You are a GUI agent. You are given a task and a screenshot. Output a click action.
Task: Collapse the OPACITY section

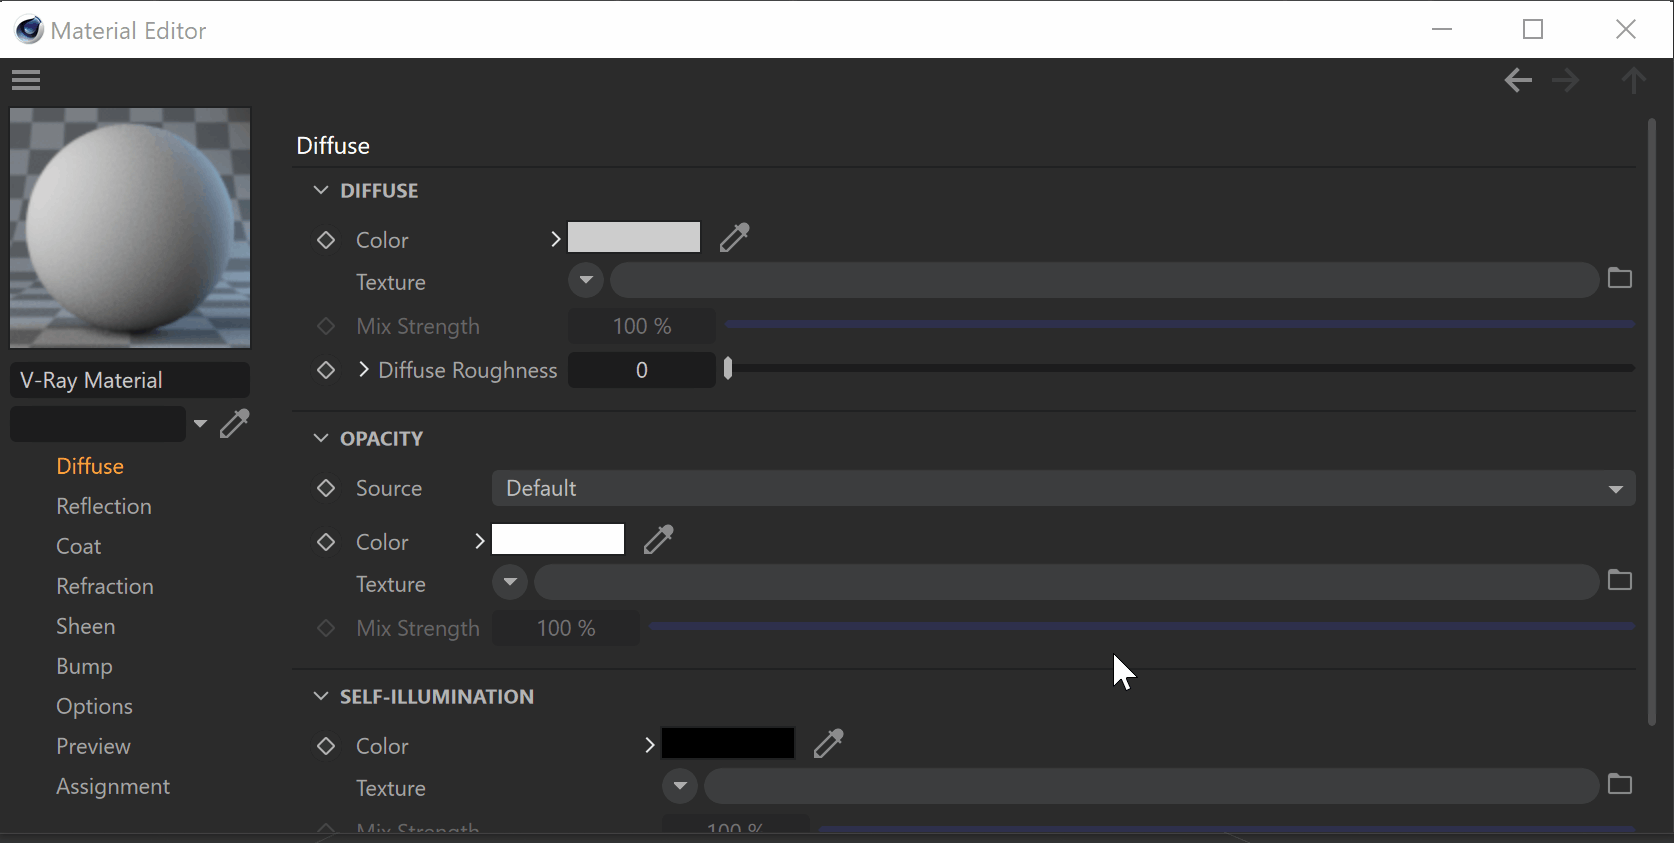tap(321, 438)
